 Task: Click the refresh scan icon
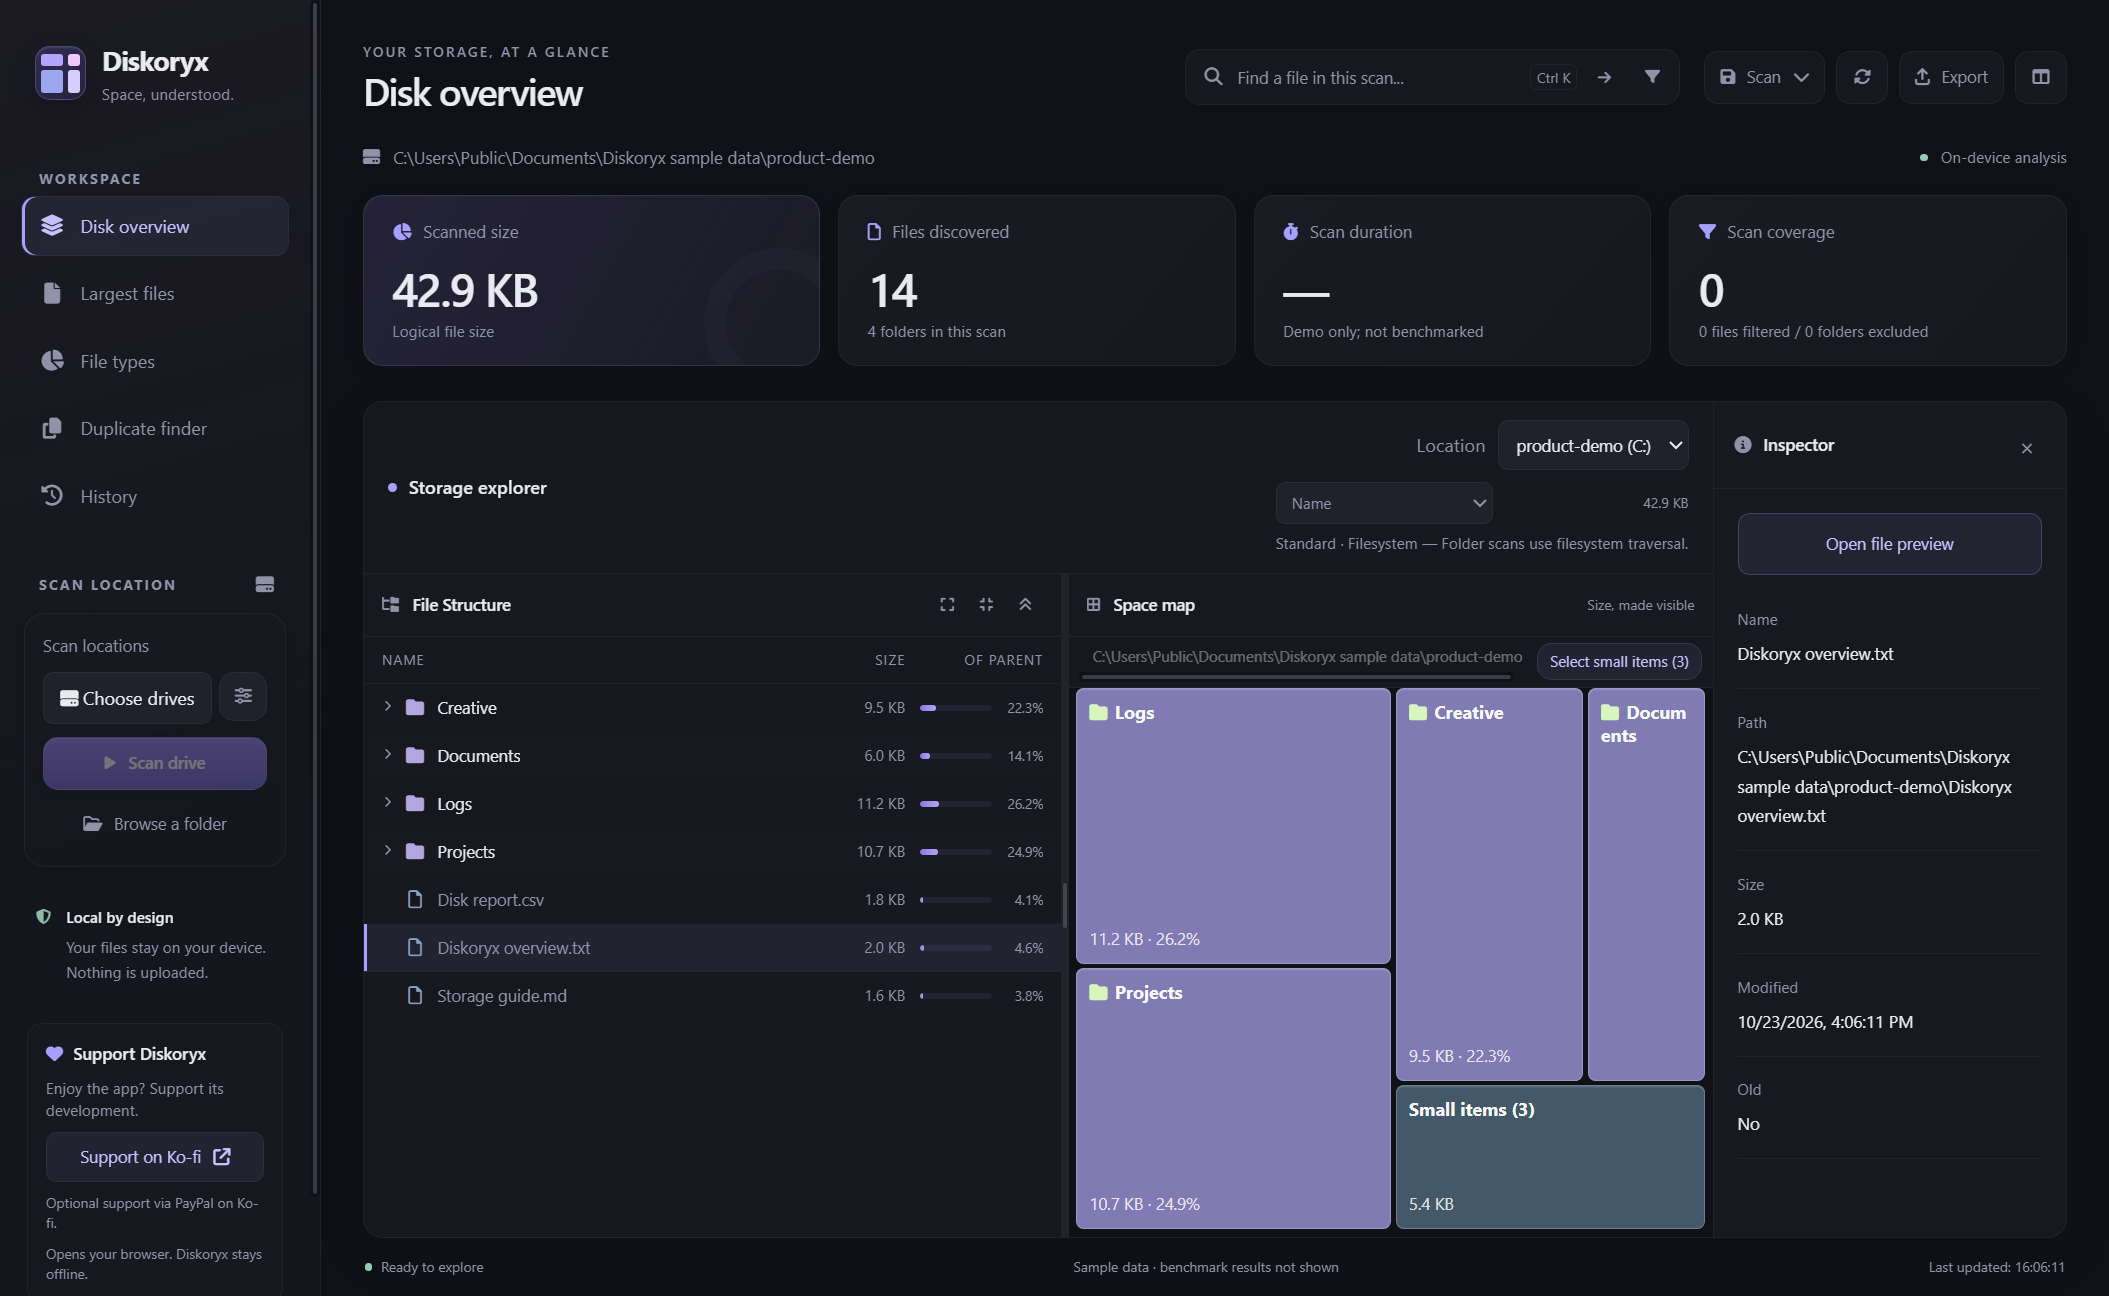point(1861,77)
